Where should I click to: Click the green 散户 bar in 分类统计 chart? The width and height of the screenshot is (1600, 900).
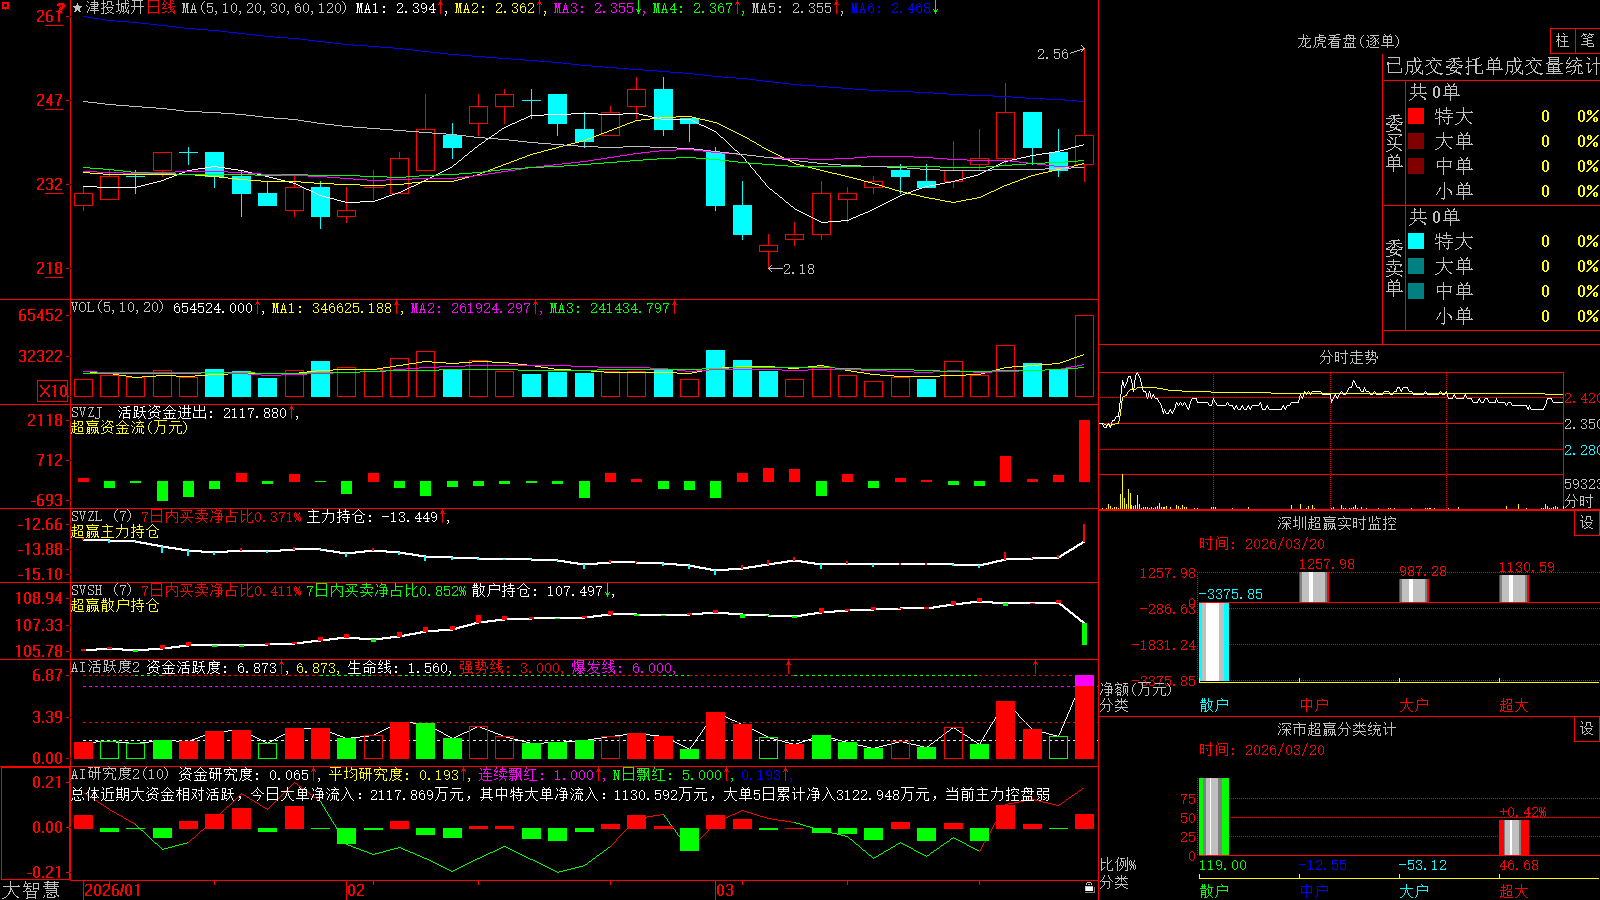coord(1214,817)
